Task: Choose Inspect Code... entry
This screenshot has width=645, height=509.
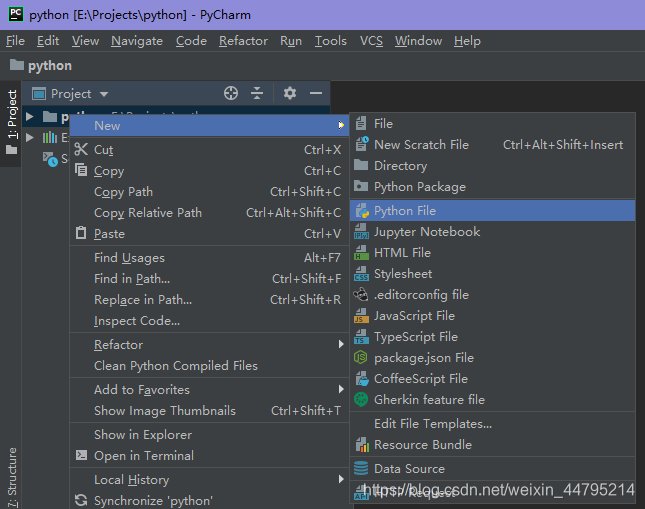Action: click(x=209, y=321)
